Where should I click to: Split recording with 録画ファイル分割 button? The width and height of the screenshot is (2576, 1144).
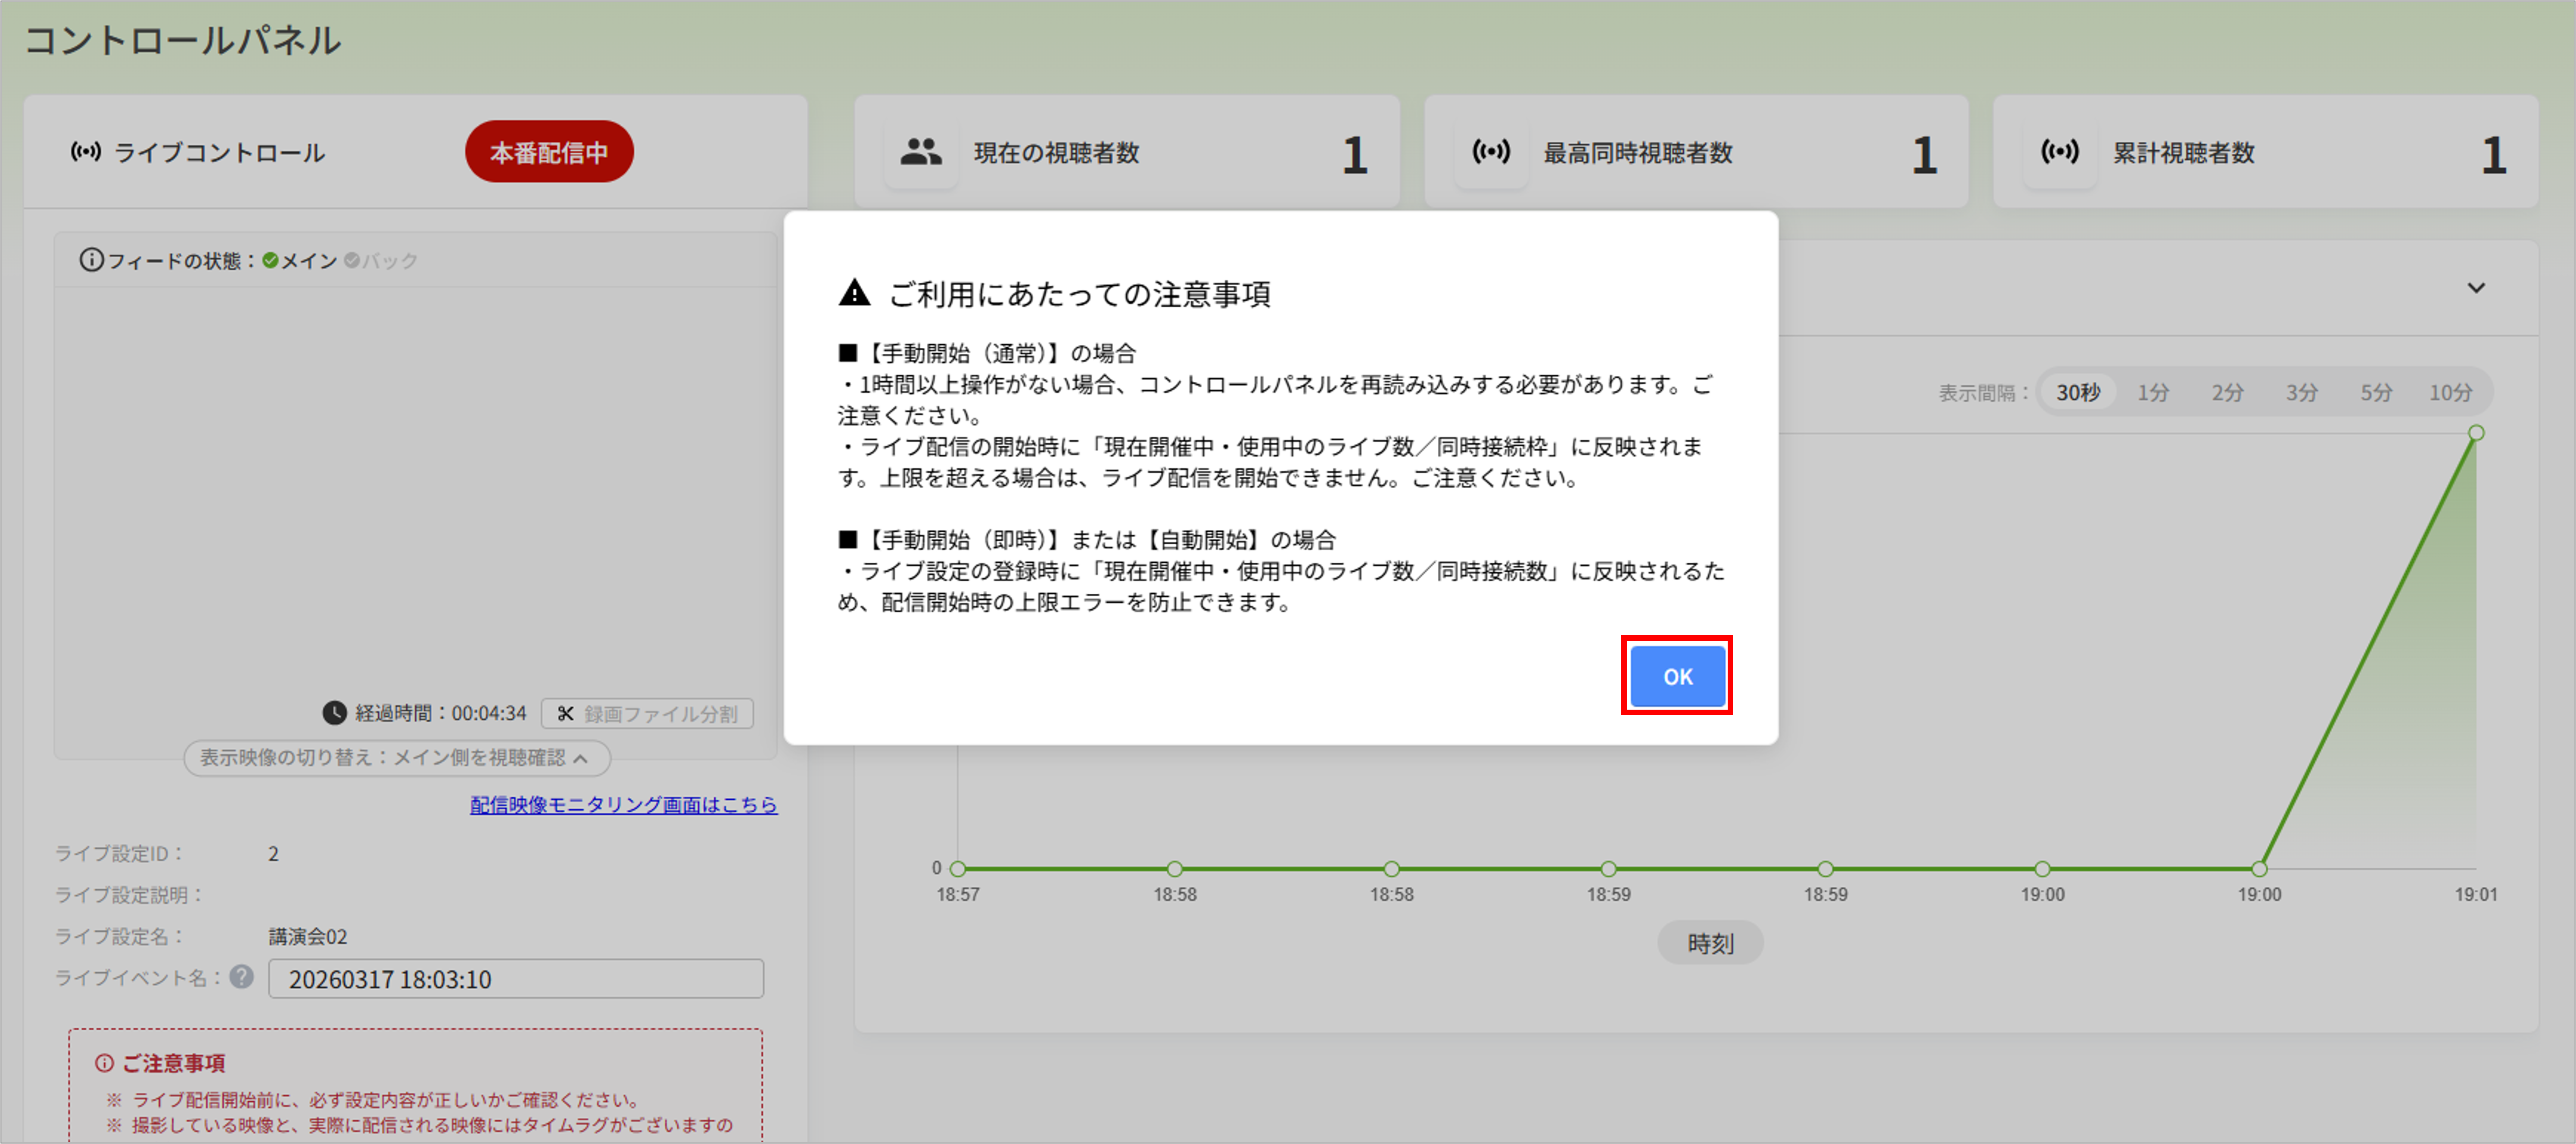[647, 714]
